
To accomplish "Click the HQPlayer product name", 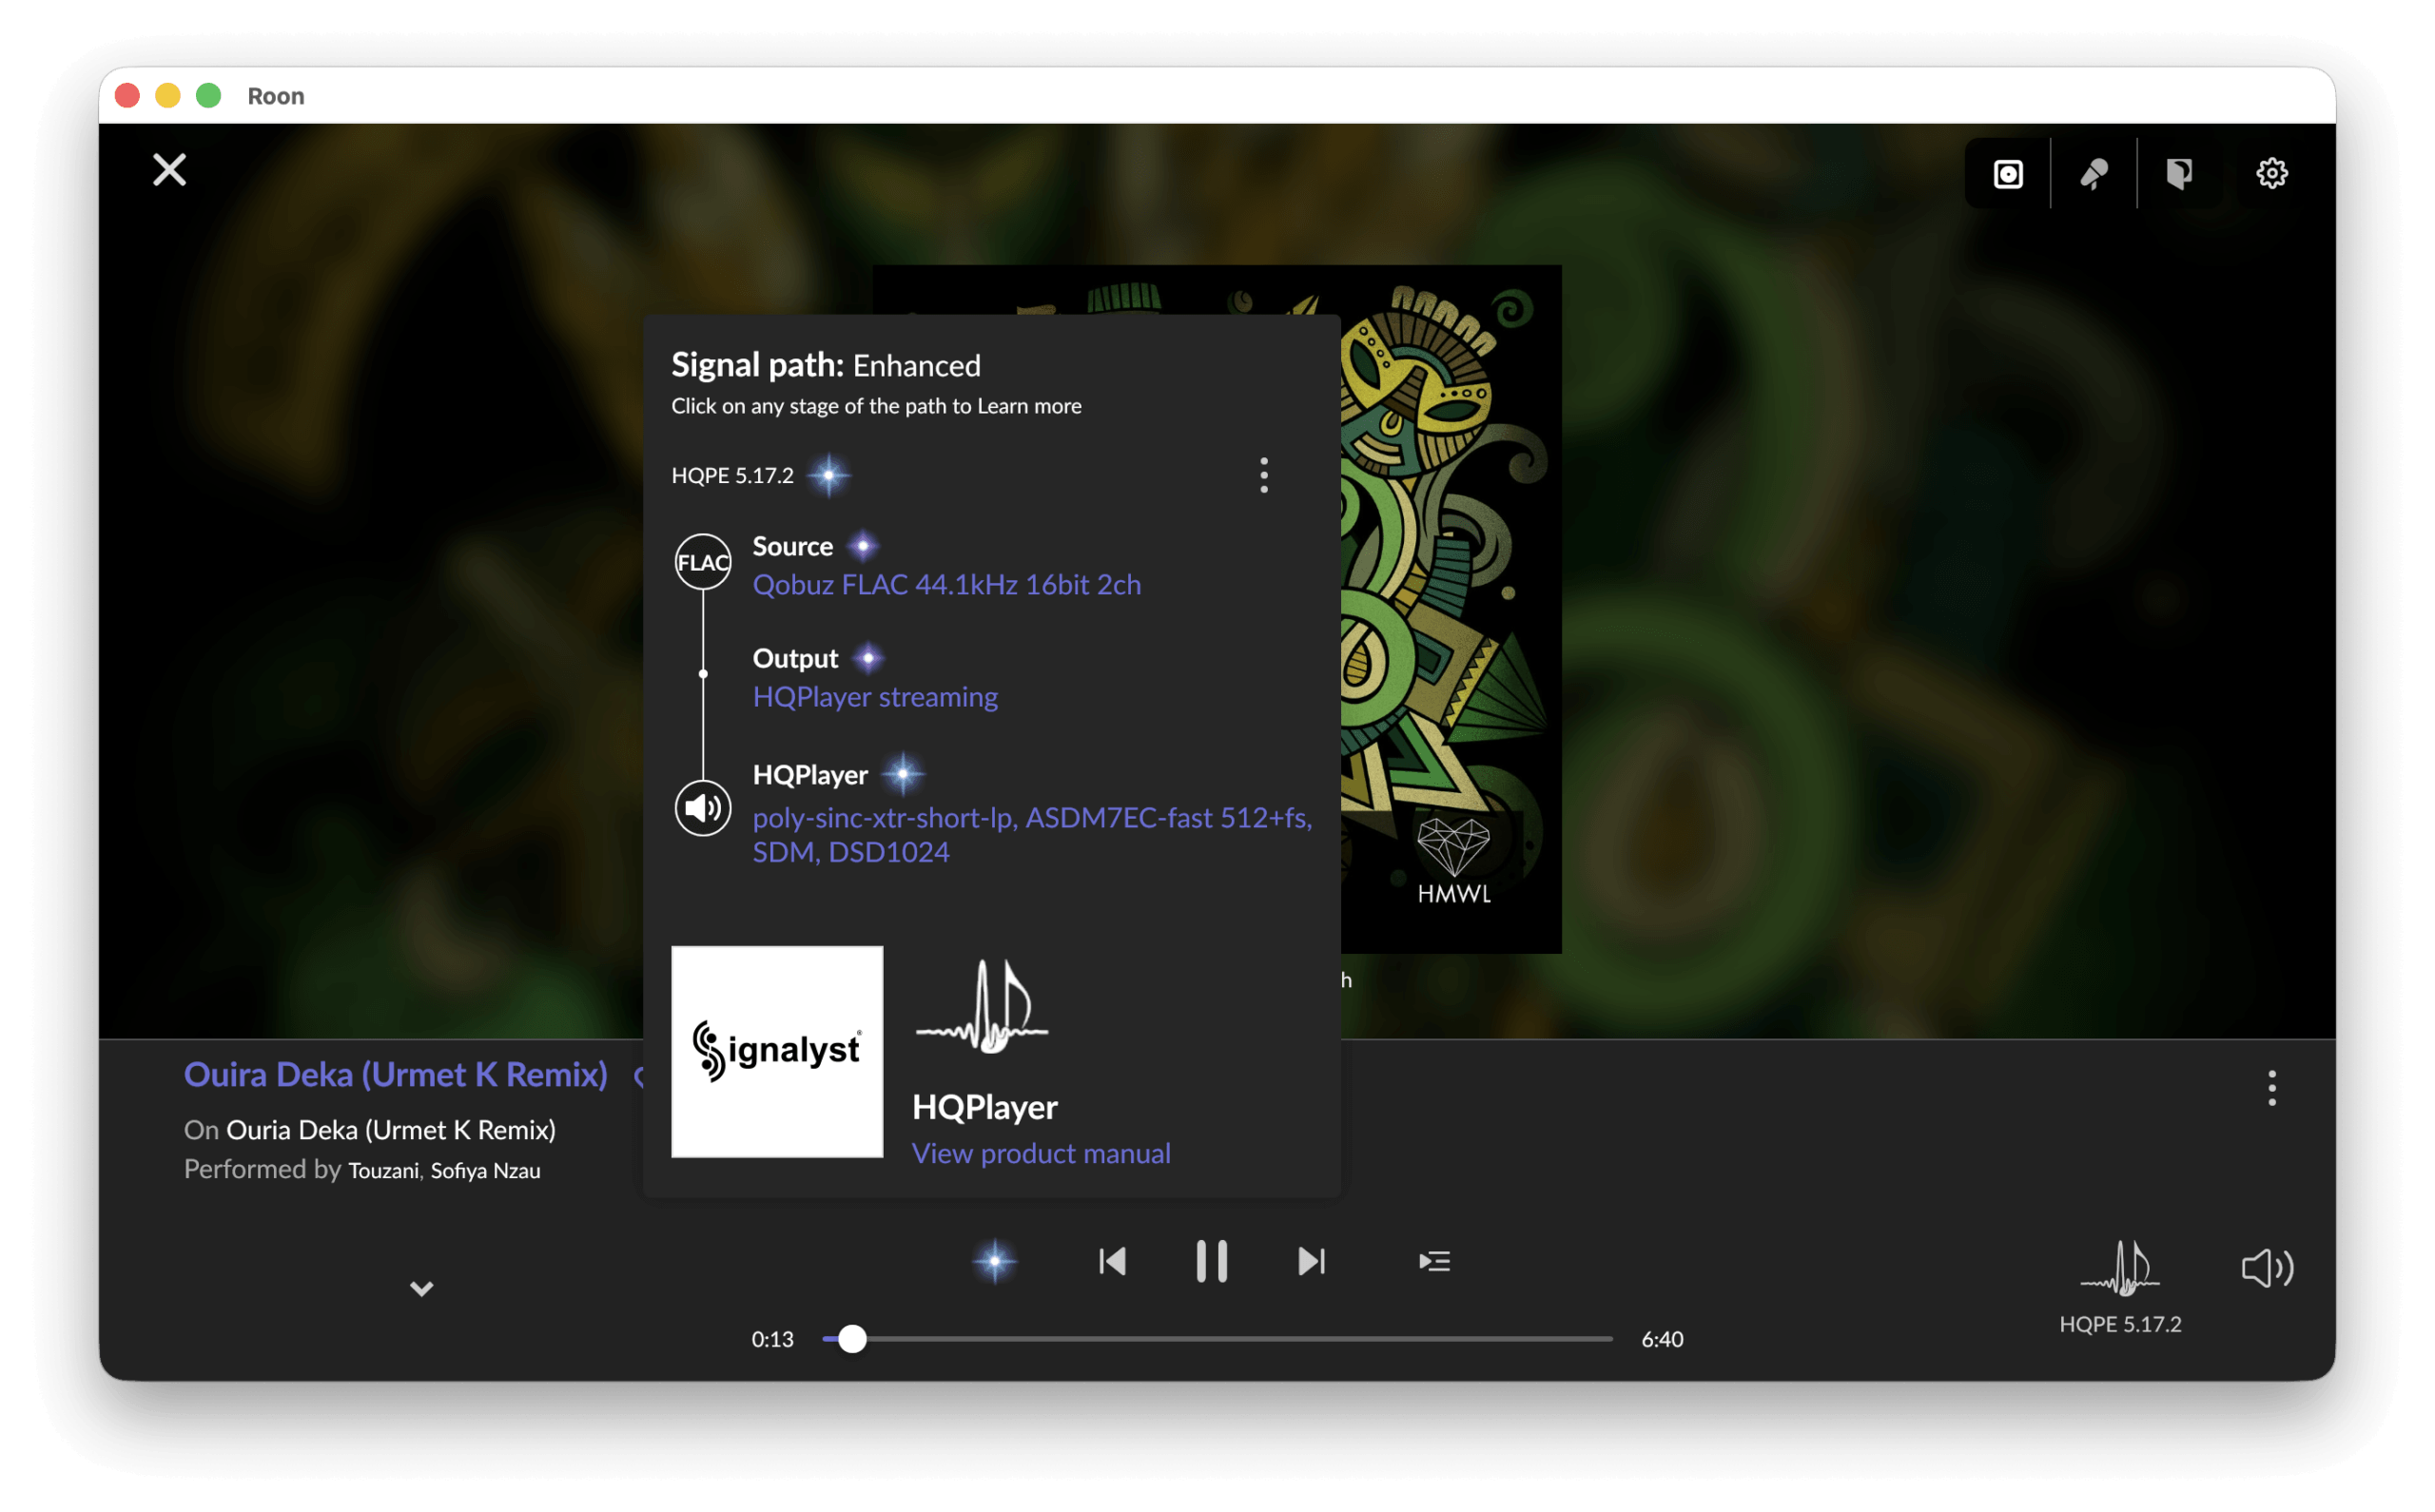I will click(x=985, y=1108).
